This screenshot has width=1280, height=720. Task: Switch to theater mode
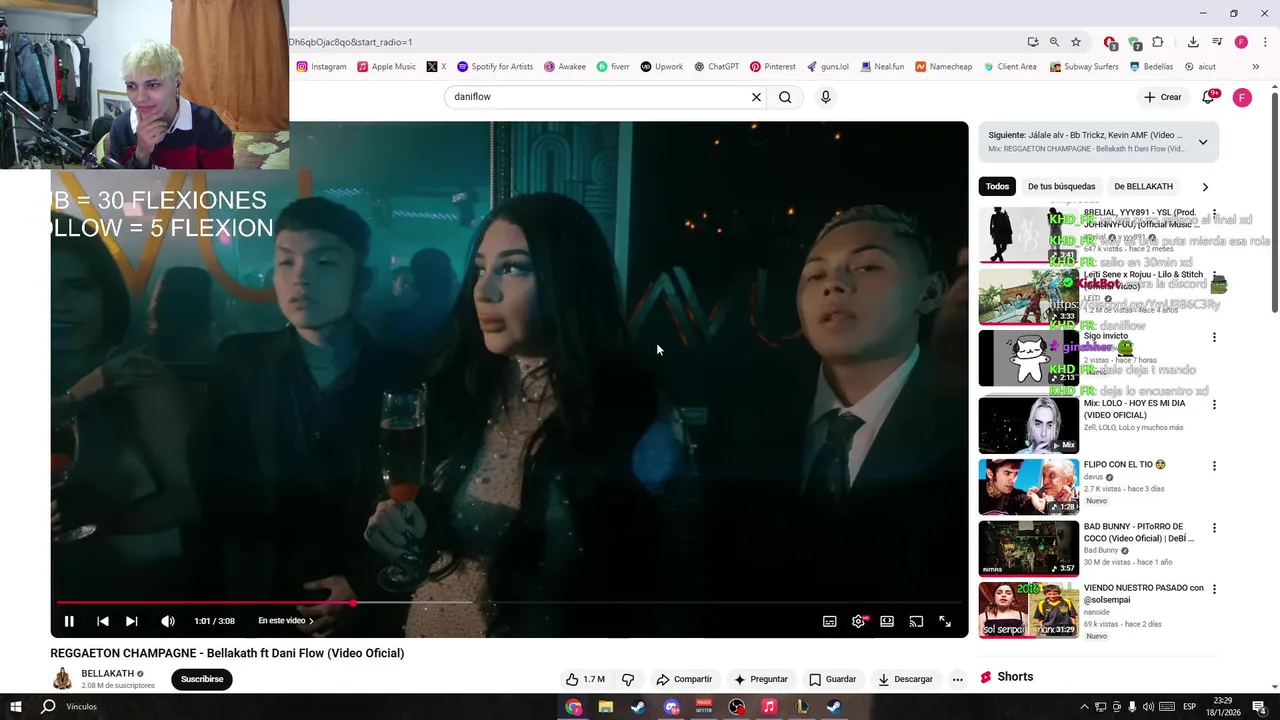(887, 621)
